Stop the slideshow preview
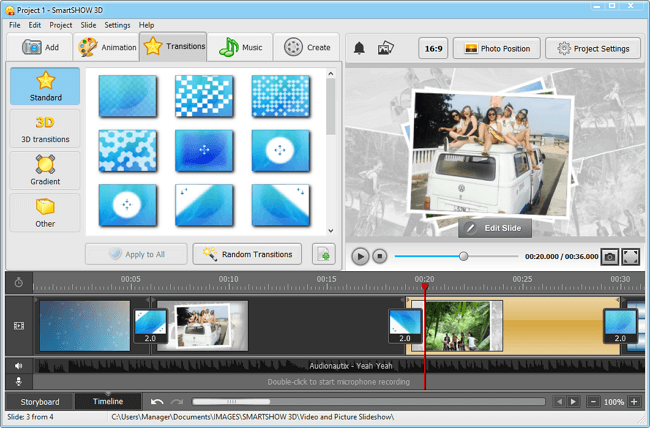Screen dimensions: 650x428 379,256
